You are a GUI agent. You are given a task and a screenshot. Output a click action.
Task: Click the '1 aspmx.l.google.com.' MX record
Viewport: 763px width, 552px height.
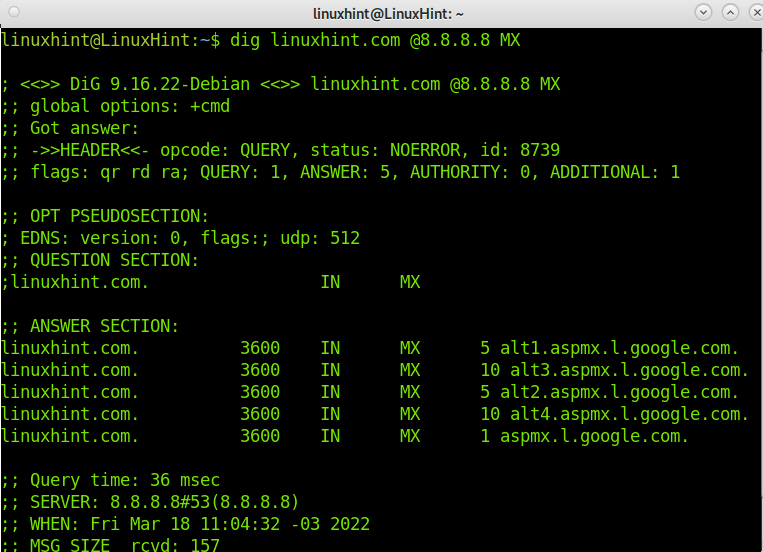(584, 436)
